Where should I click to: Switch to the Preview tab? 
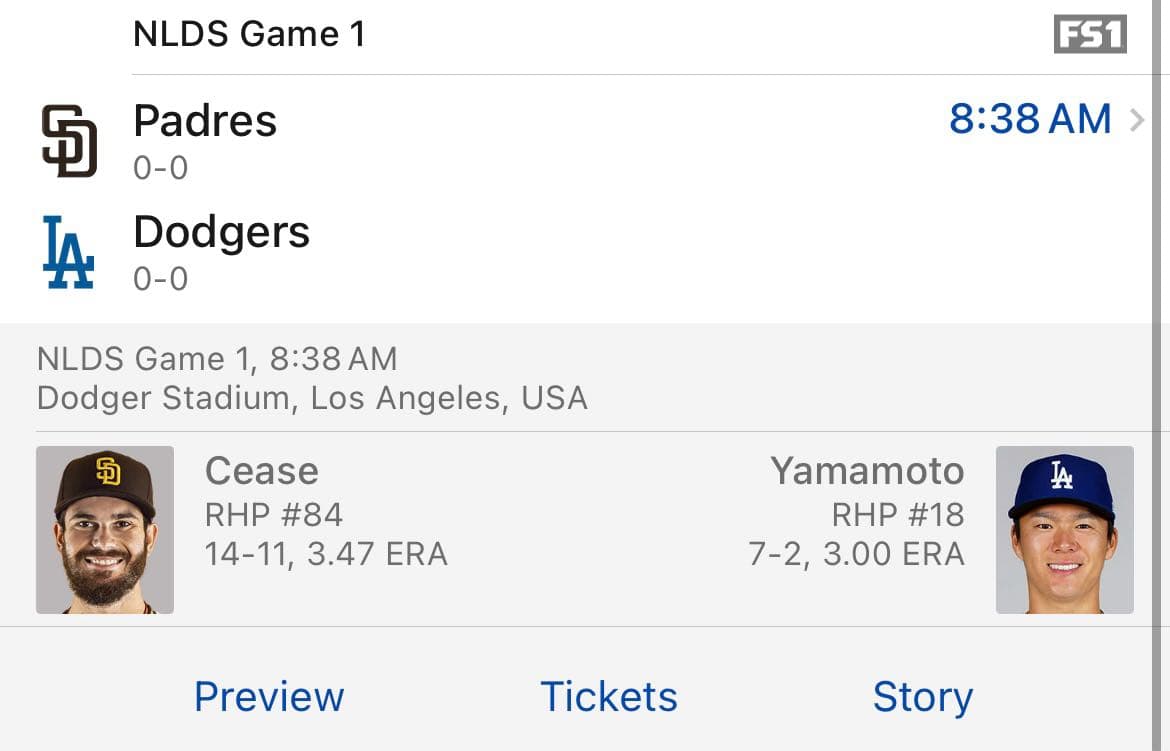(269, 696)
